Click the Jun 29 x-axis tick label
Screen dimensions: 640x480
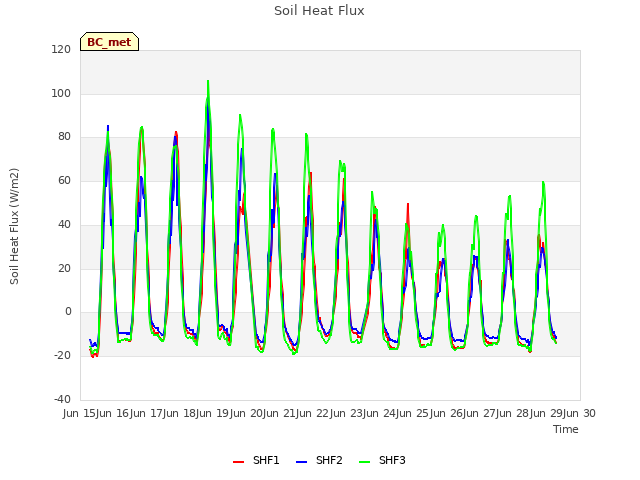coord(547,413)
